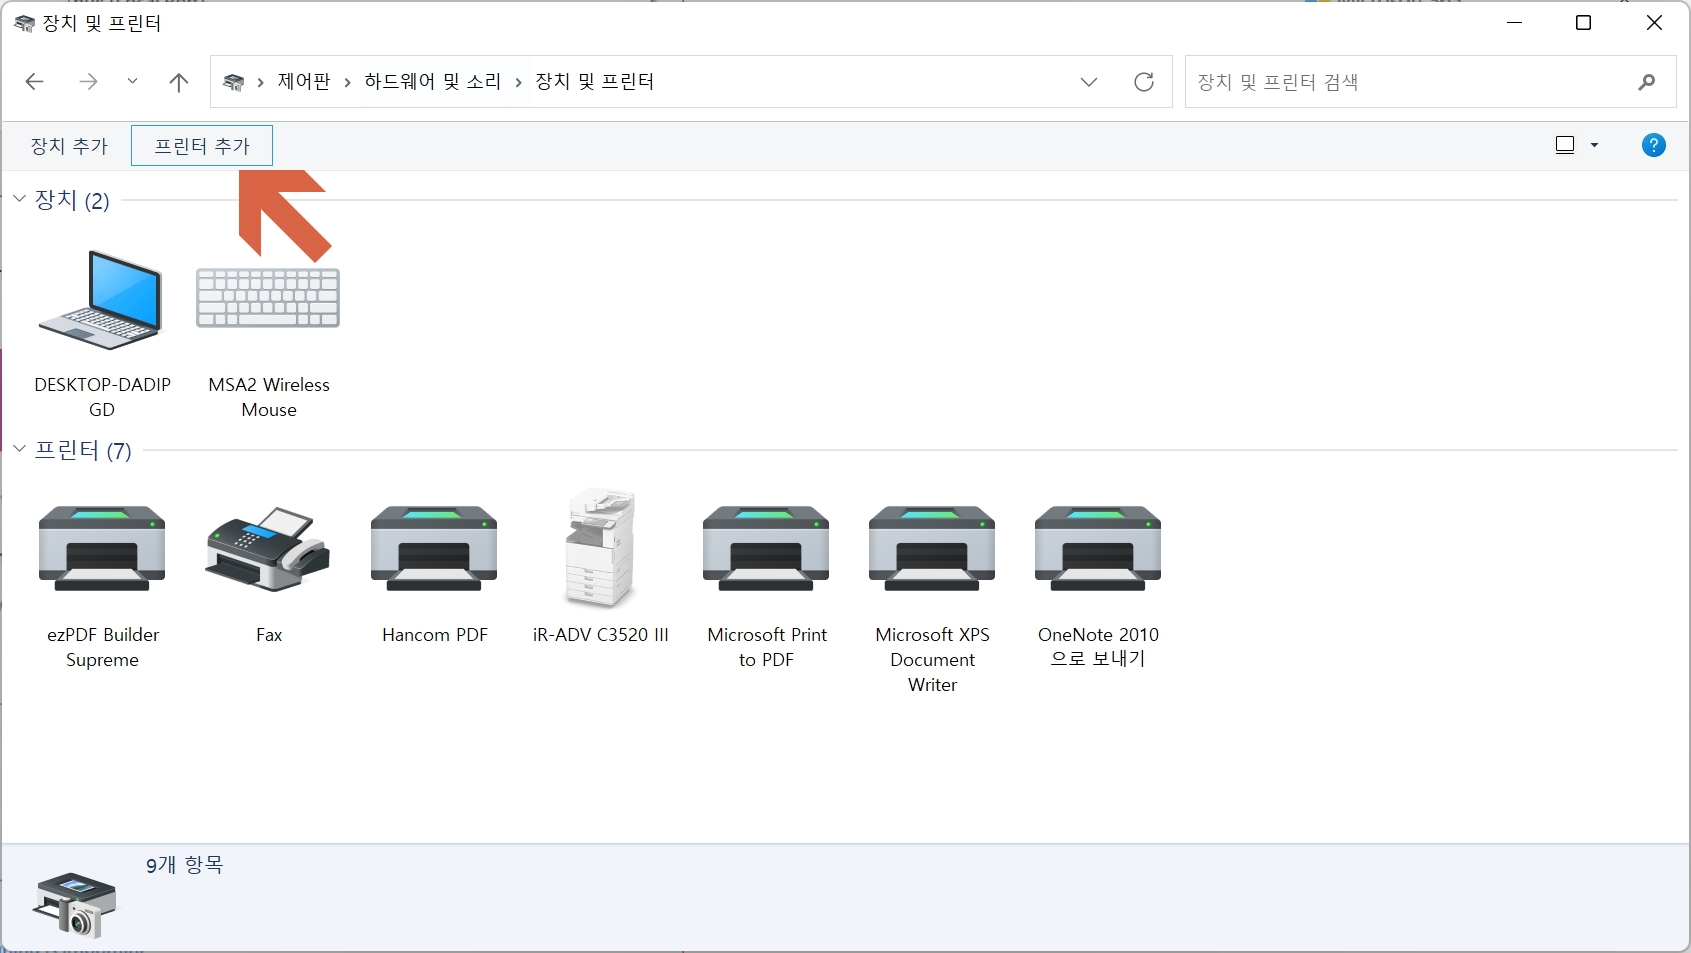Image resolution: width=1691 pixels, height=953 pixels.
Task: Click the DESKTOP-DADIPGD label text
Action: coord(102,397)
